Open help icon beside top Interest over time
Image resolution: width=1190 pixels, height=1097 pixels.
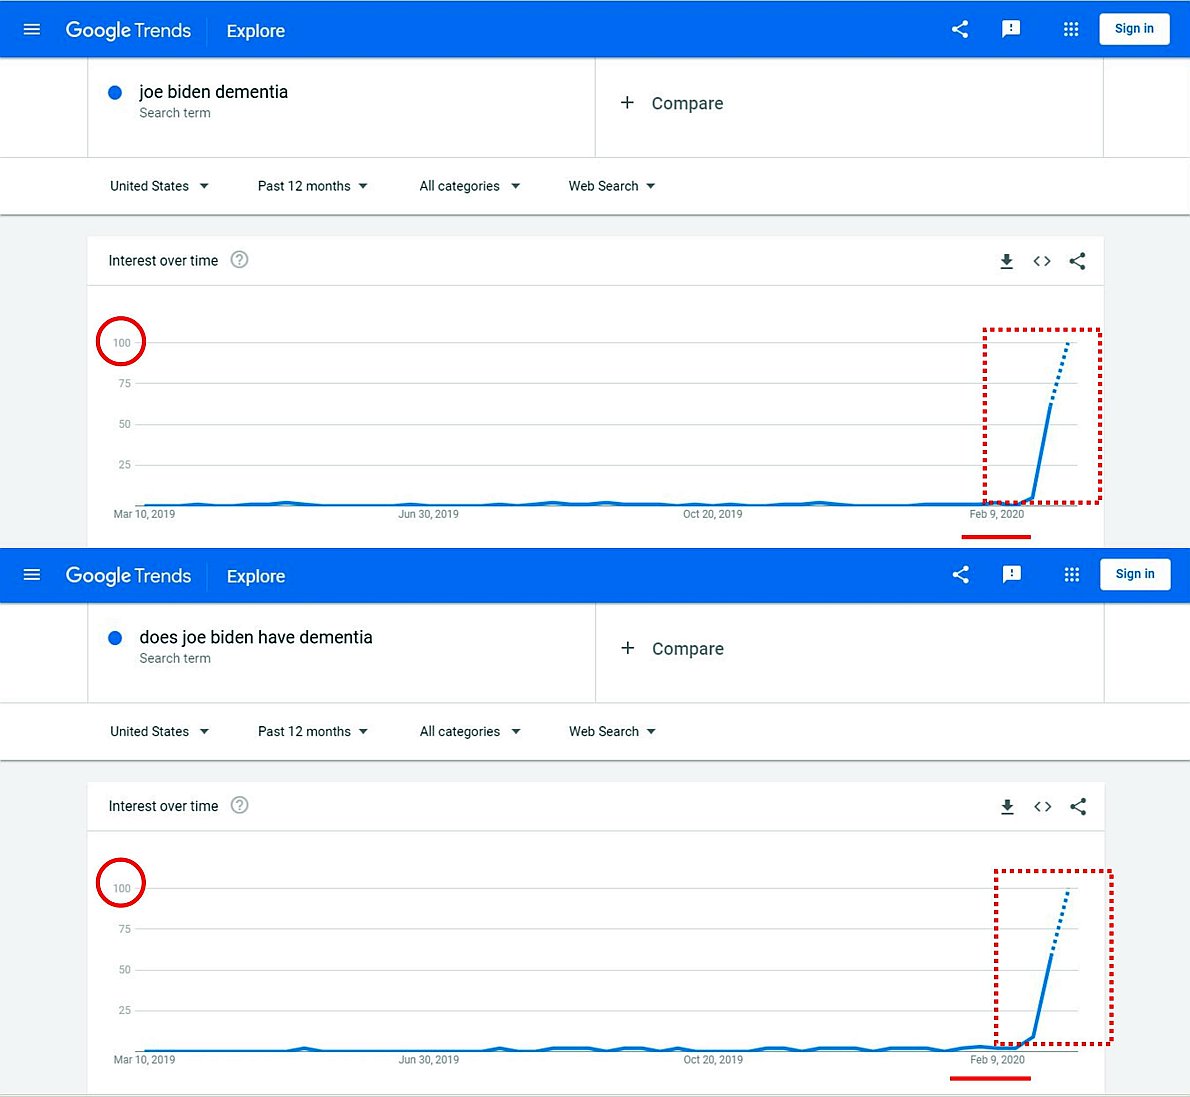click(x=239, y=260)
